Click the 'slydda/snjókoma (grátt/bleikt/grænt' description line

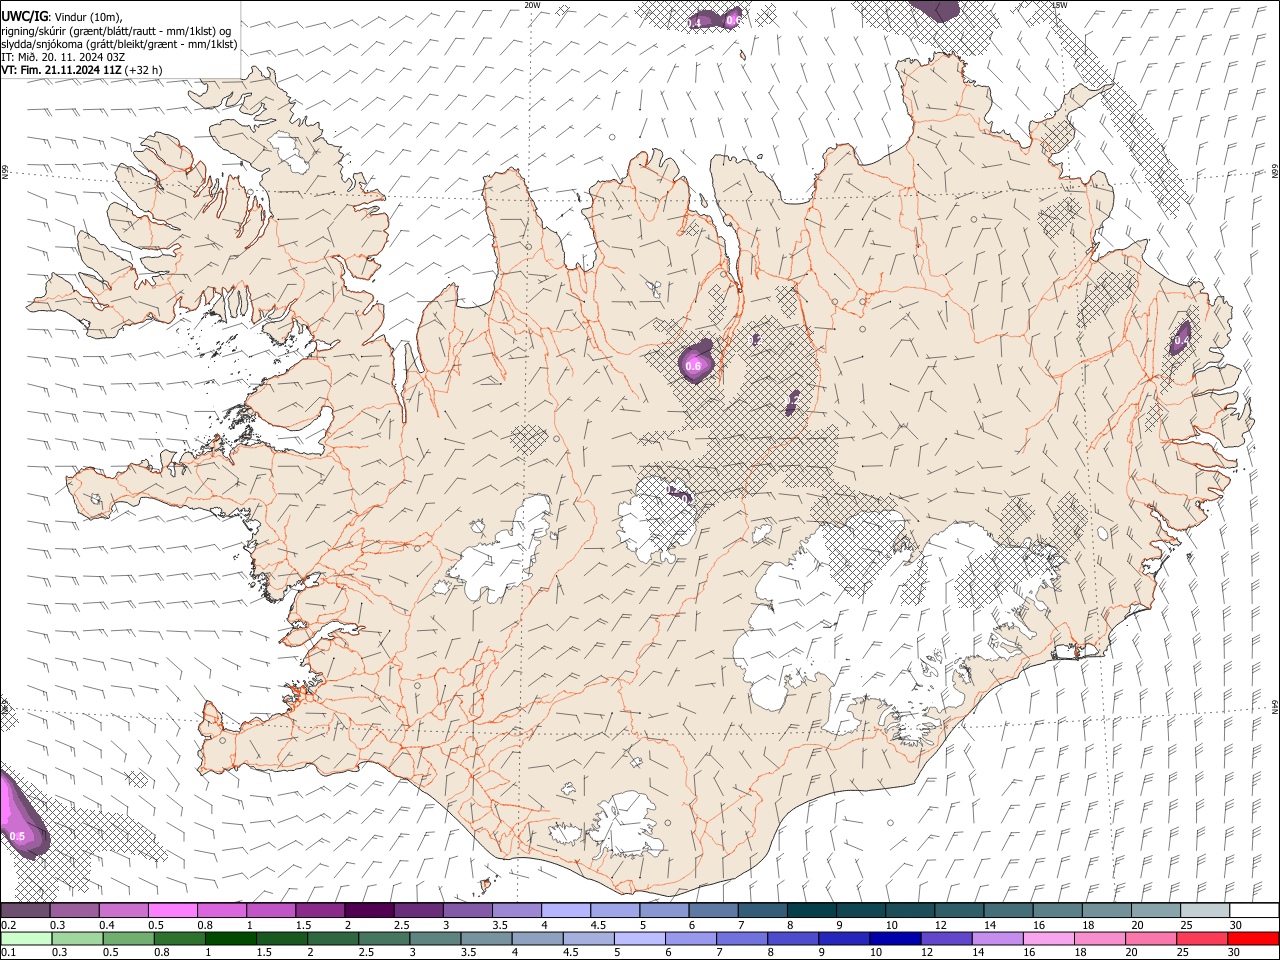tap(119, 44)
